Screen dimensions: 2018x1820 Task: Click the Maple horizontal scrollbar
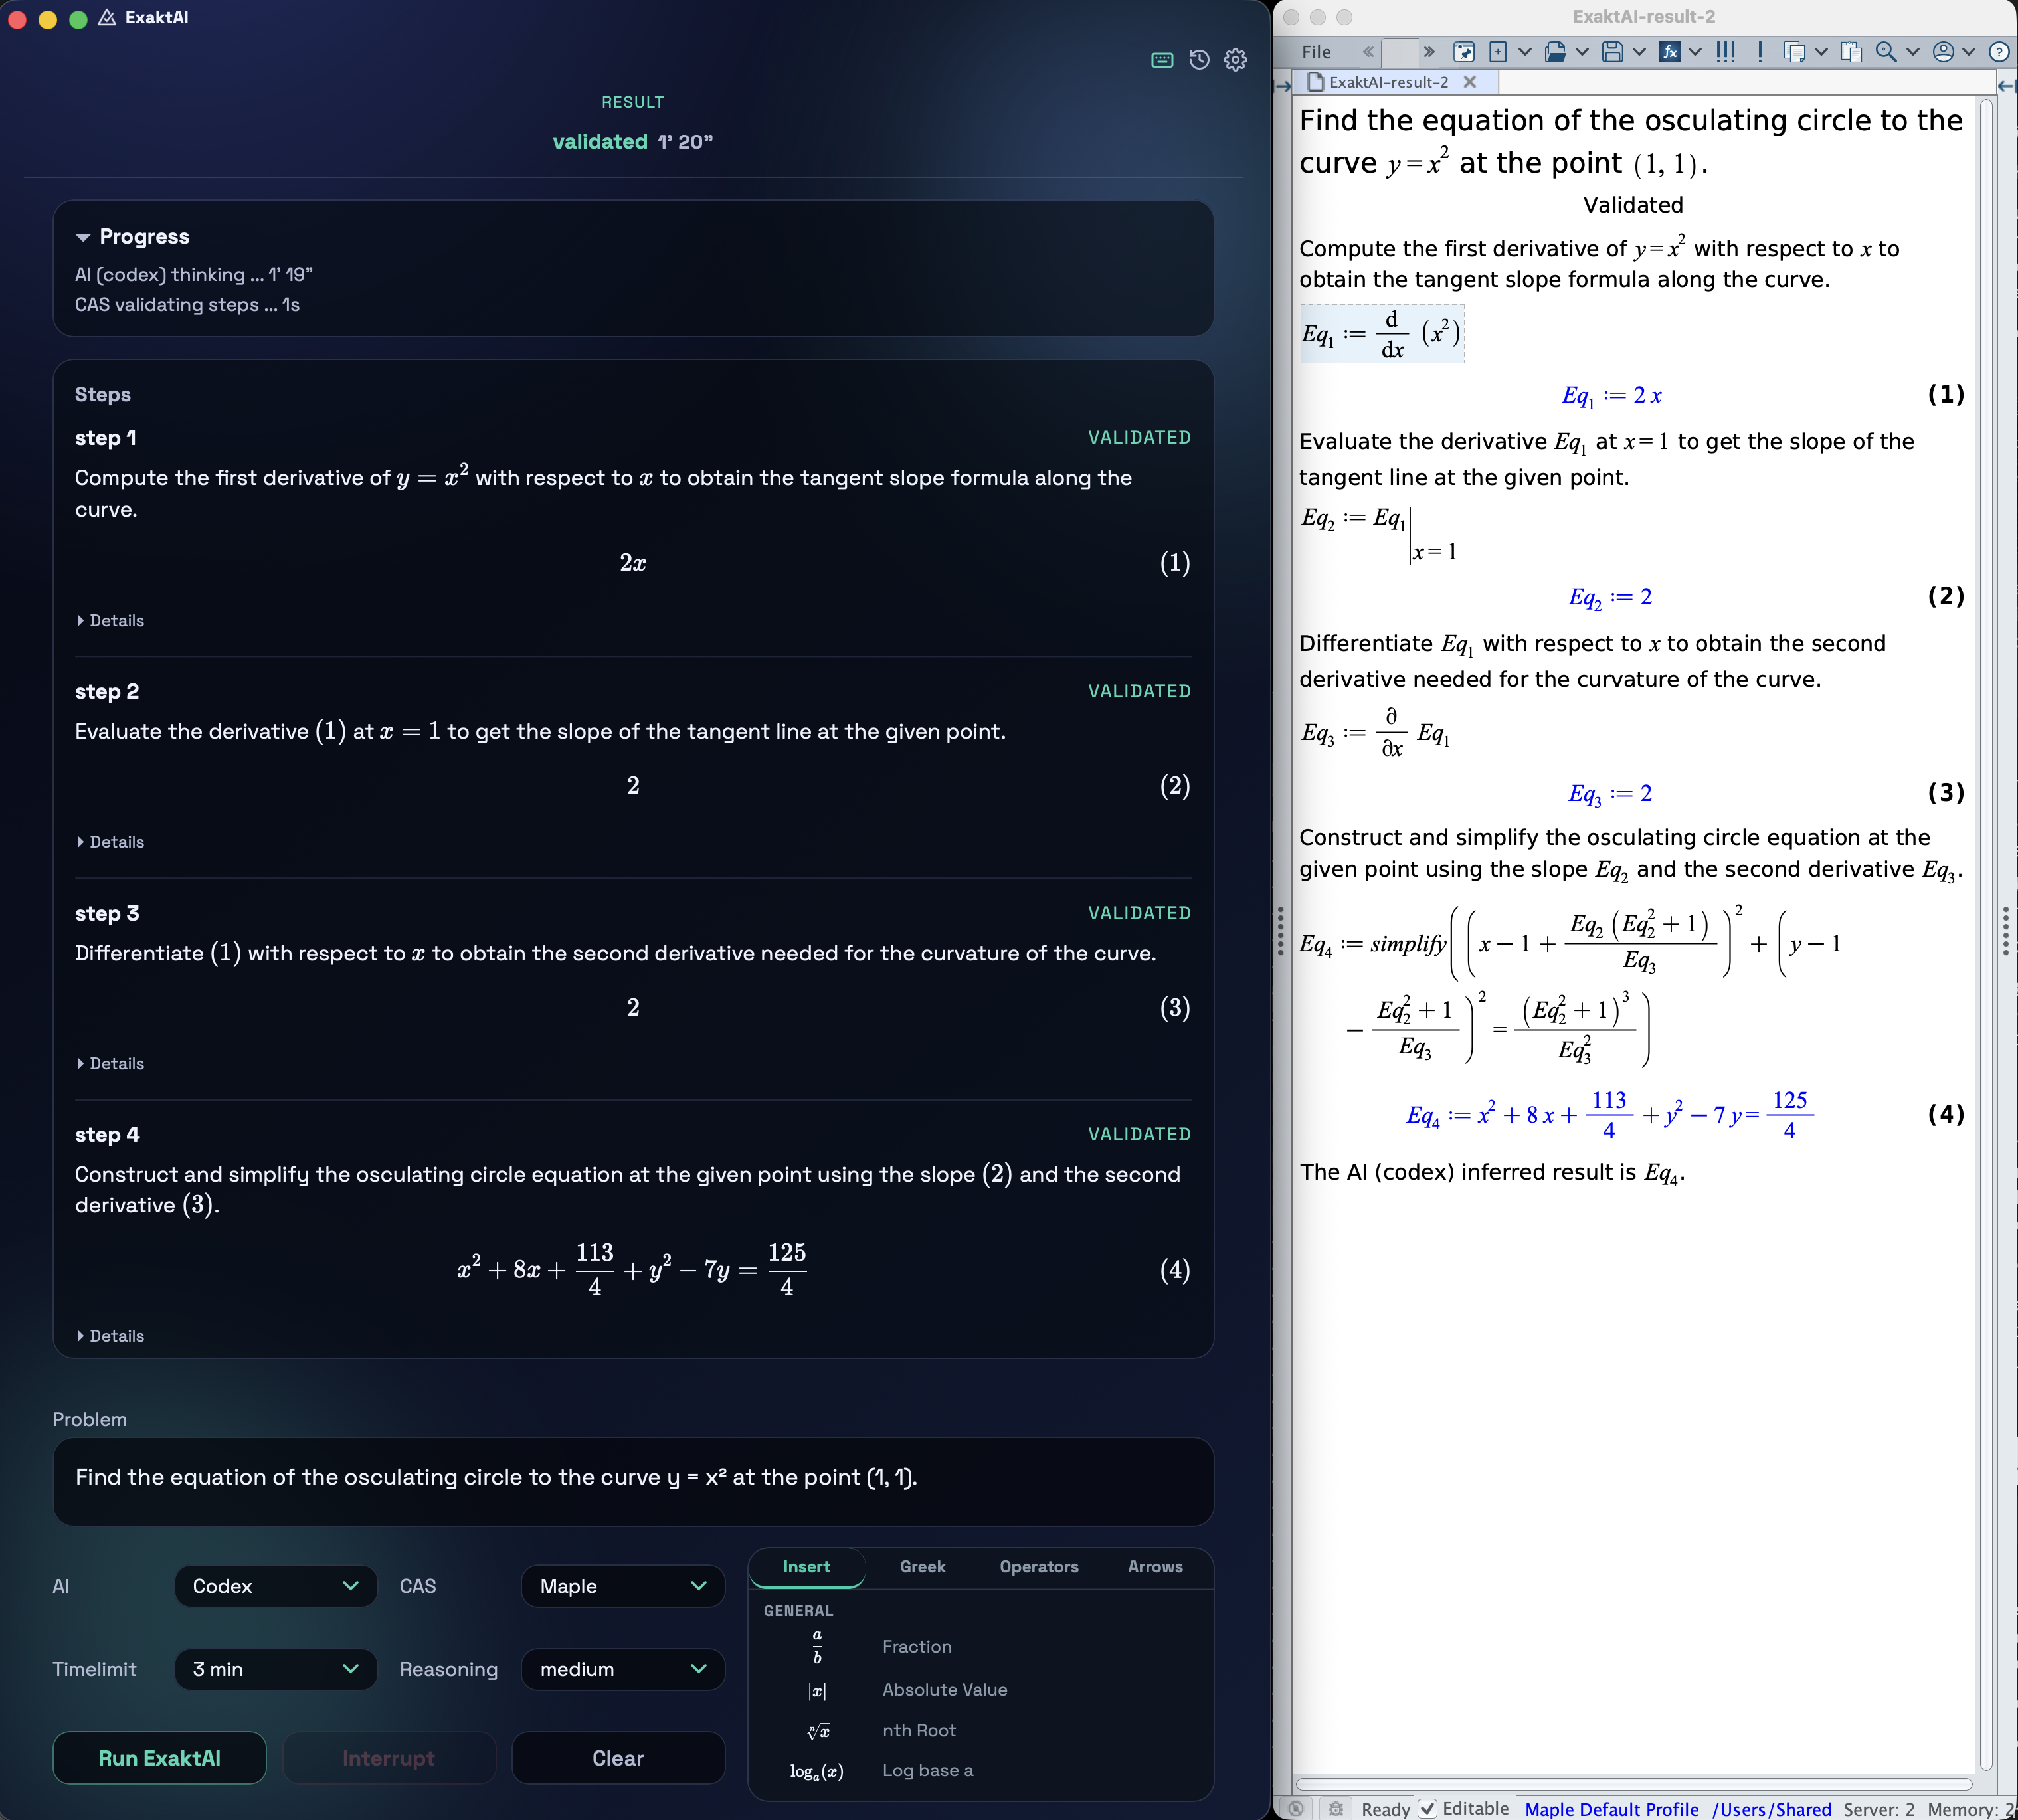pyautogui.click(x=1634, y=1784)
